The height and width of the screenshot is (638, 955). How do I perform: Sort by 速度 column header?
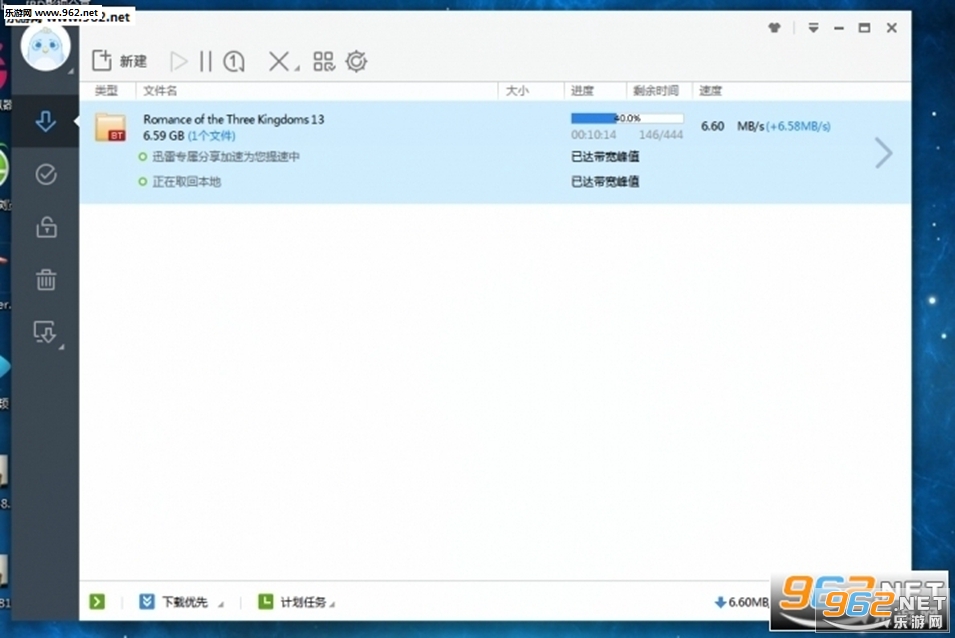pos(710,91)
